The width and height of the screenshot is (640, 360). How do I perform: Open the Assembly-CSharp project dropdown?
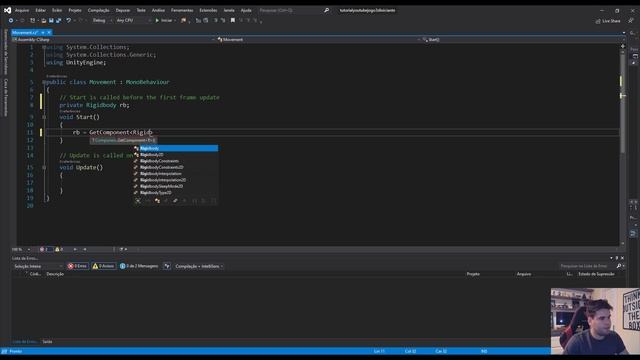113,40
